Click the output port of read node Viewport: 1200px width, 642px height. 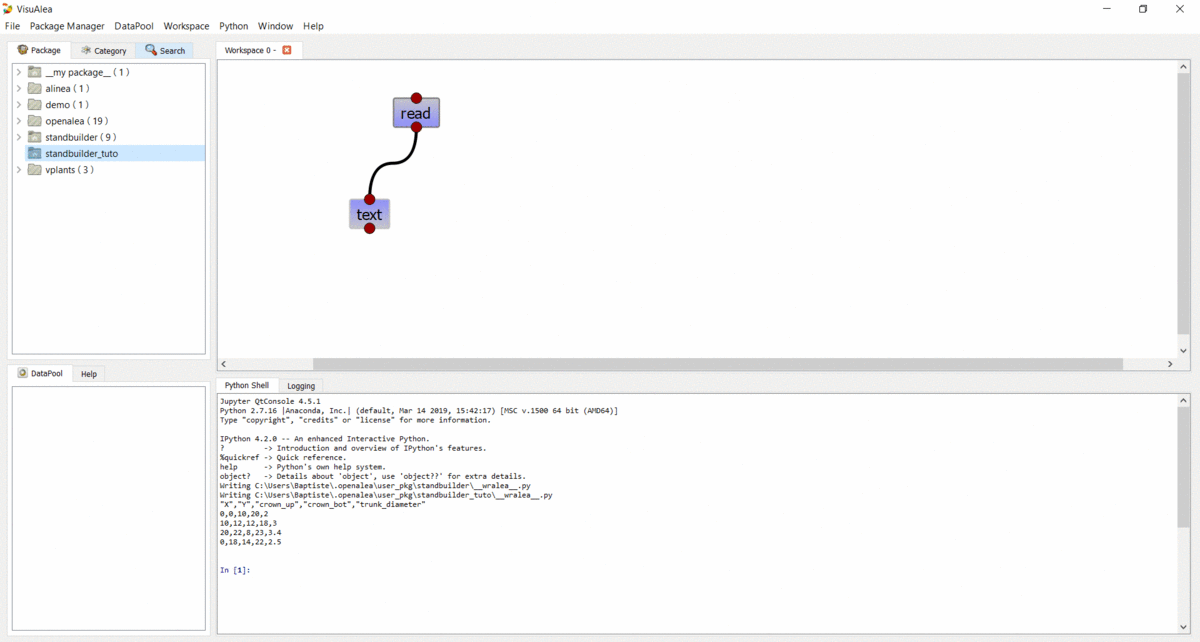[x=416, y=127]
